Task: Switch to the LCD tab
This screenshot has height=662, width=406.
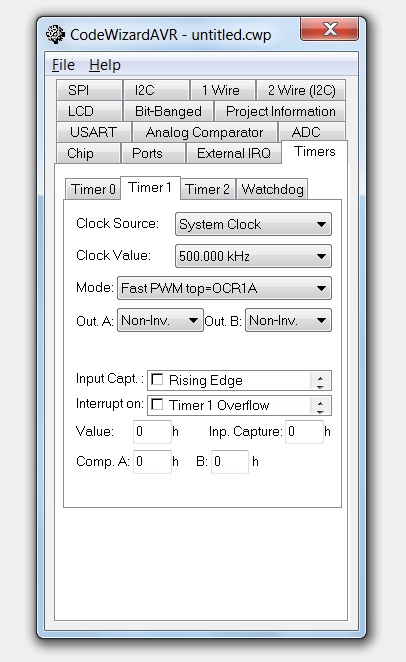Action: pos(89,111)
